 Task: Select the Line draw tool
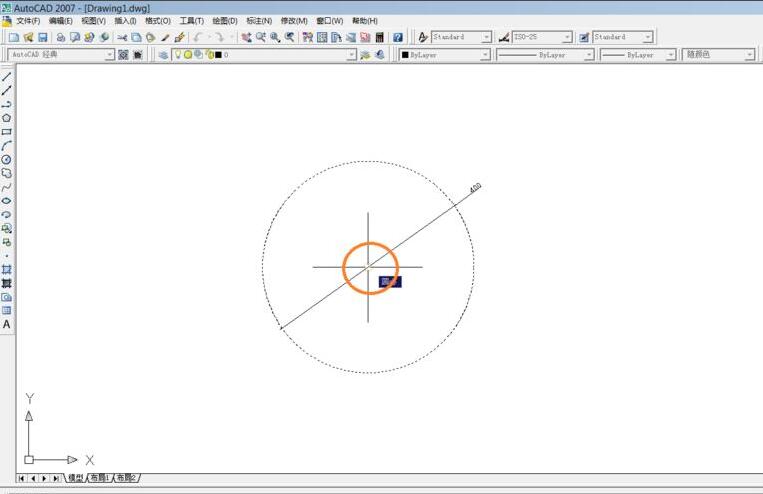[6, 77]
